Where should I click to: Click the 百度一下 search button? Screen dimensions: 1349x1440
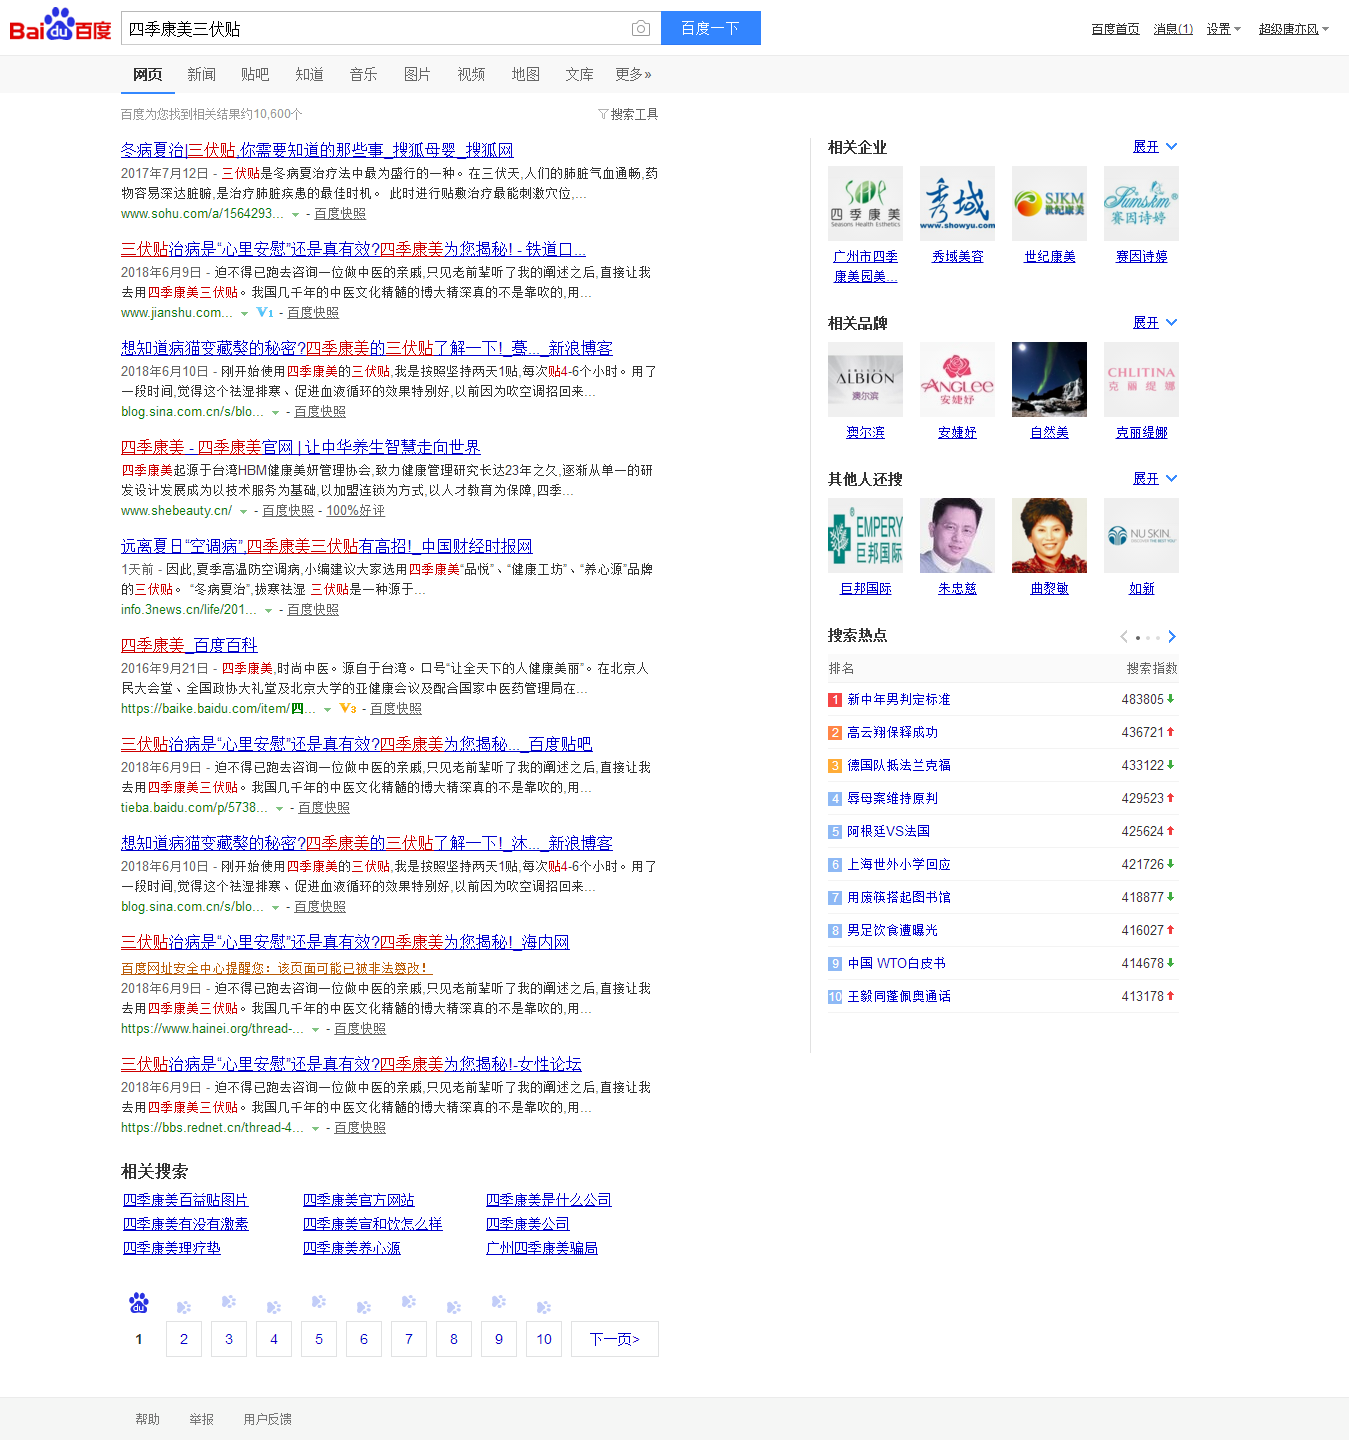tap(710, 28)
